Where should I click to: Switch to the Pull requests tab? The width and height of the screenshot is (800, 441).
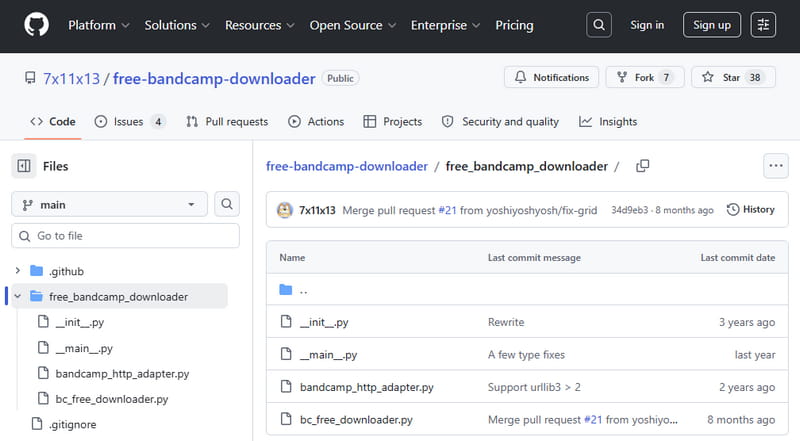227,121
